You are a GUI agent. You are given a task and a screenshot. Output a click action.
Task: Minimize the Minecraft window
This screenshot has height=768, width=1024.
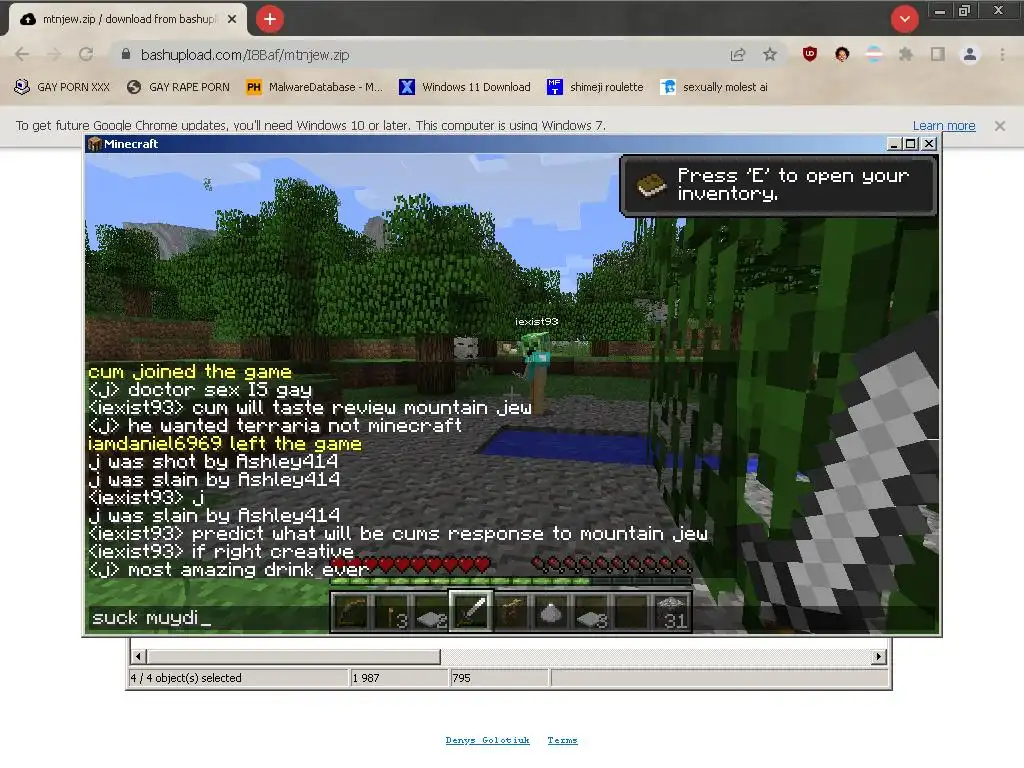tap(895, 144)
